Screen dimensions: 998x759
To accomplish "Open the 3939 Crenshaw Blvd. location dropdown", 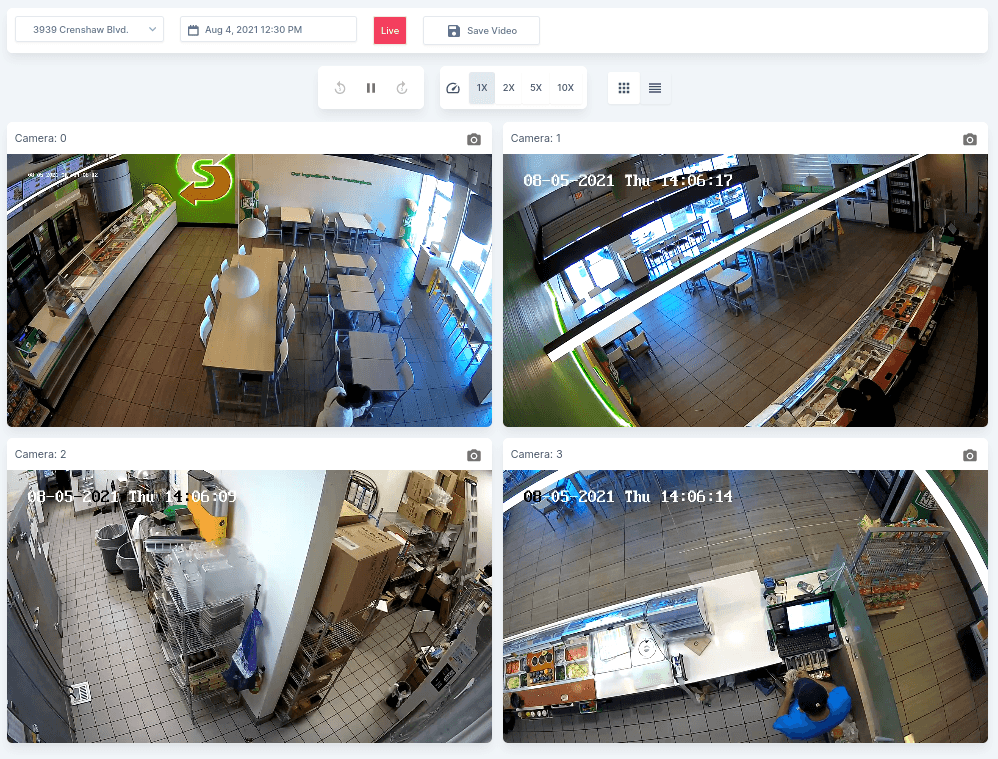I will 89,30.
